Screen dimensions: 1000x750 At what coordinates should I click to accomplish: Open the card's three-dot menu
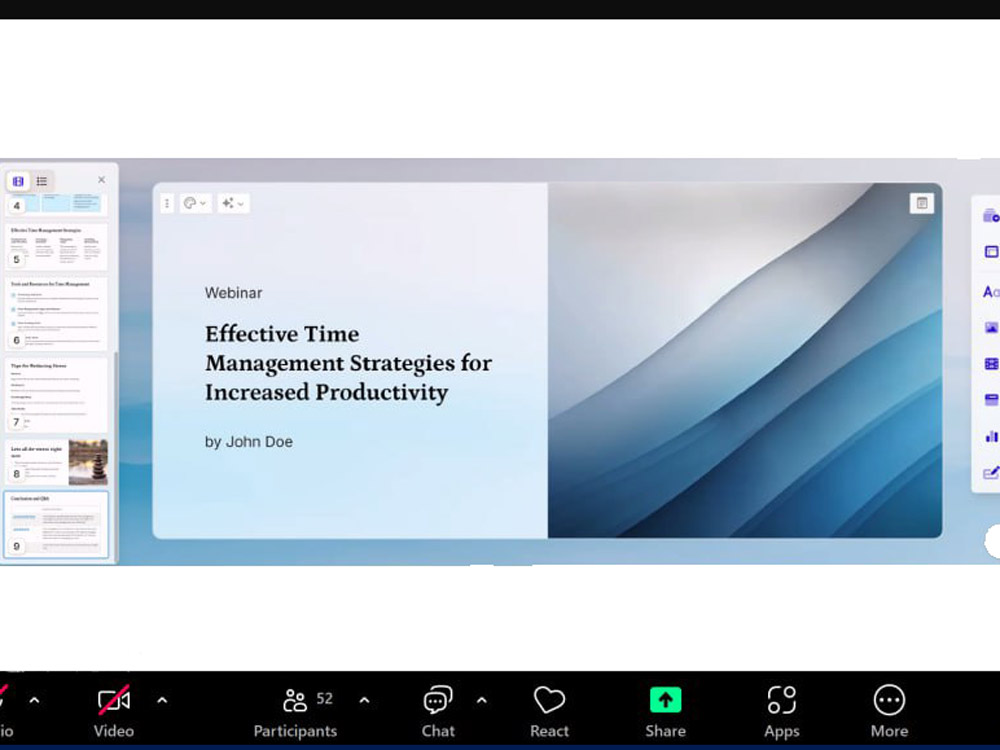tap(167, 203)
